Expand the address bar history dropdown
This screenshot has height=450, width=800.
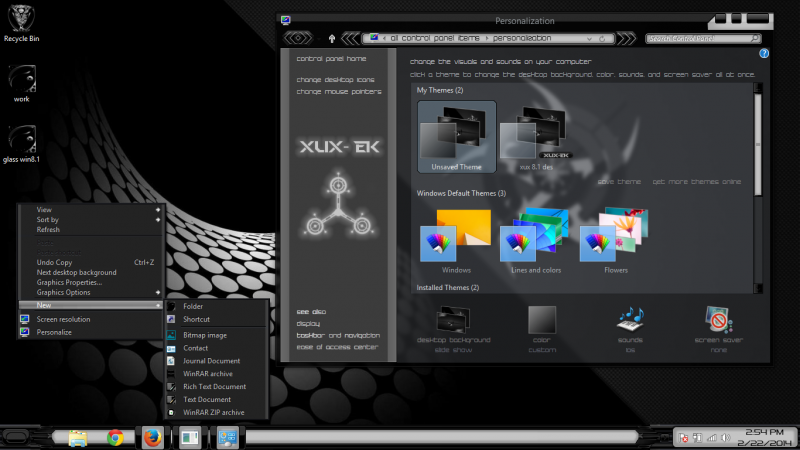(589, 38)
